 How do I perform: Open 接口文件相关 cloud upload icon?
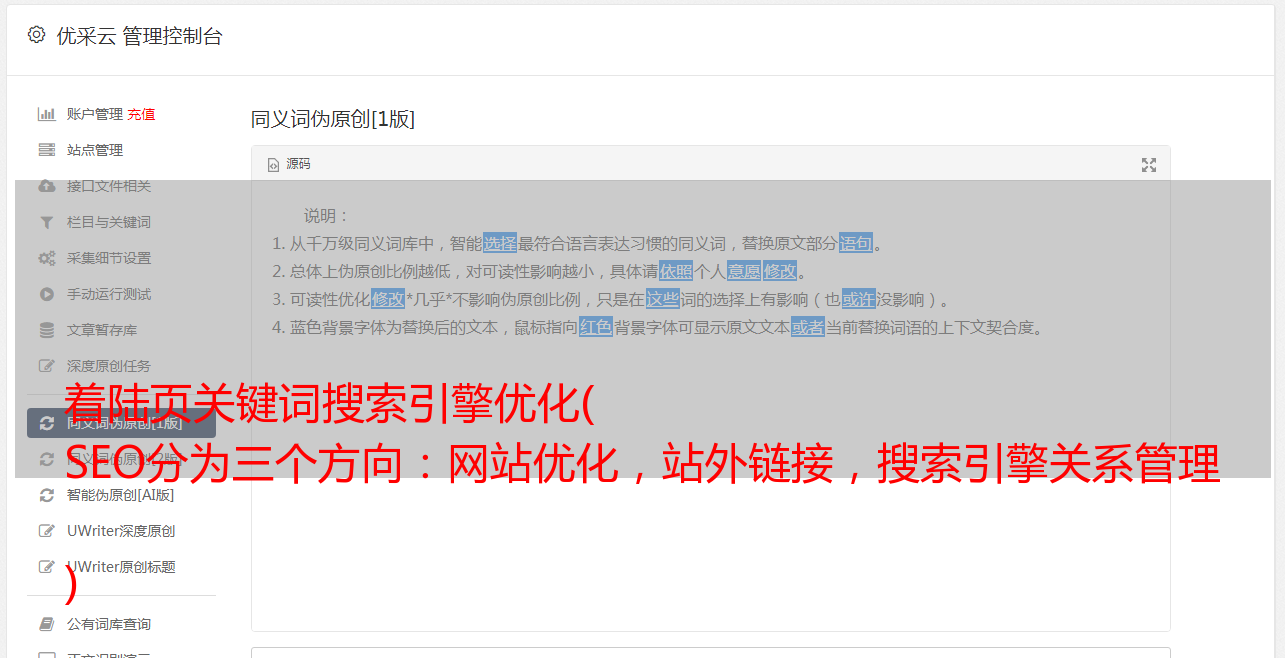coord(46,186)
